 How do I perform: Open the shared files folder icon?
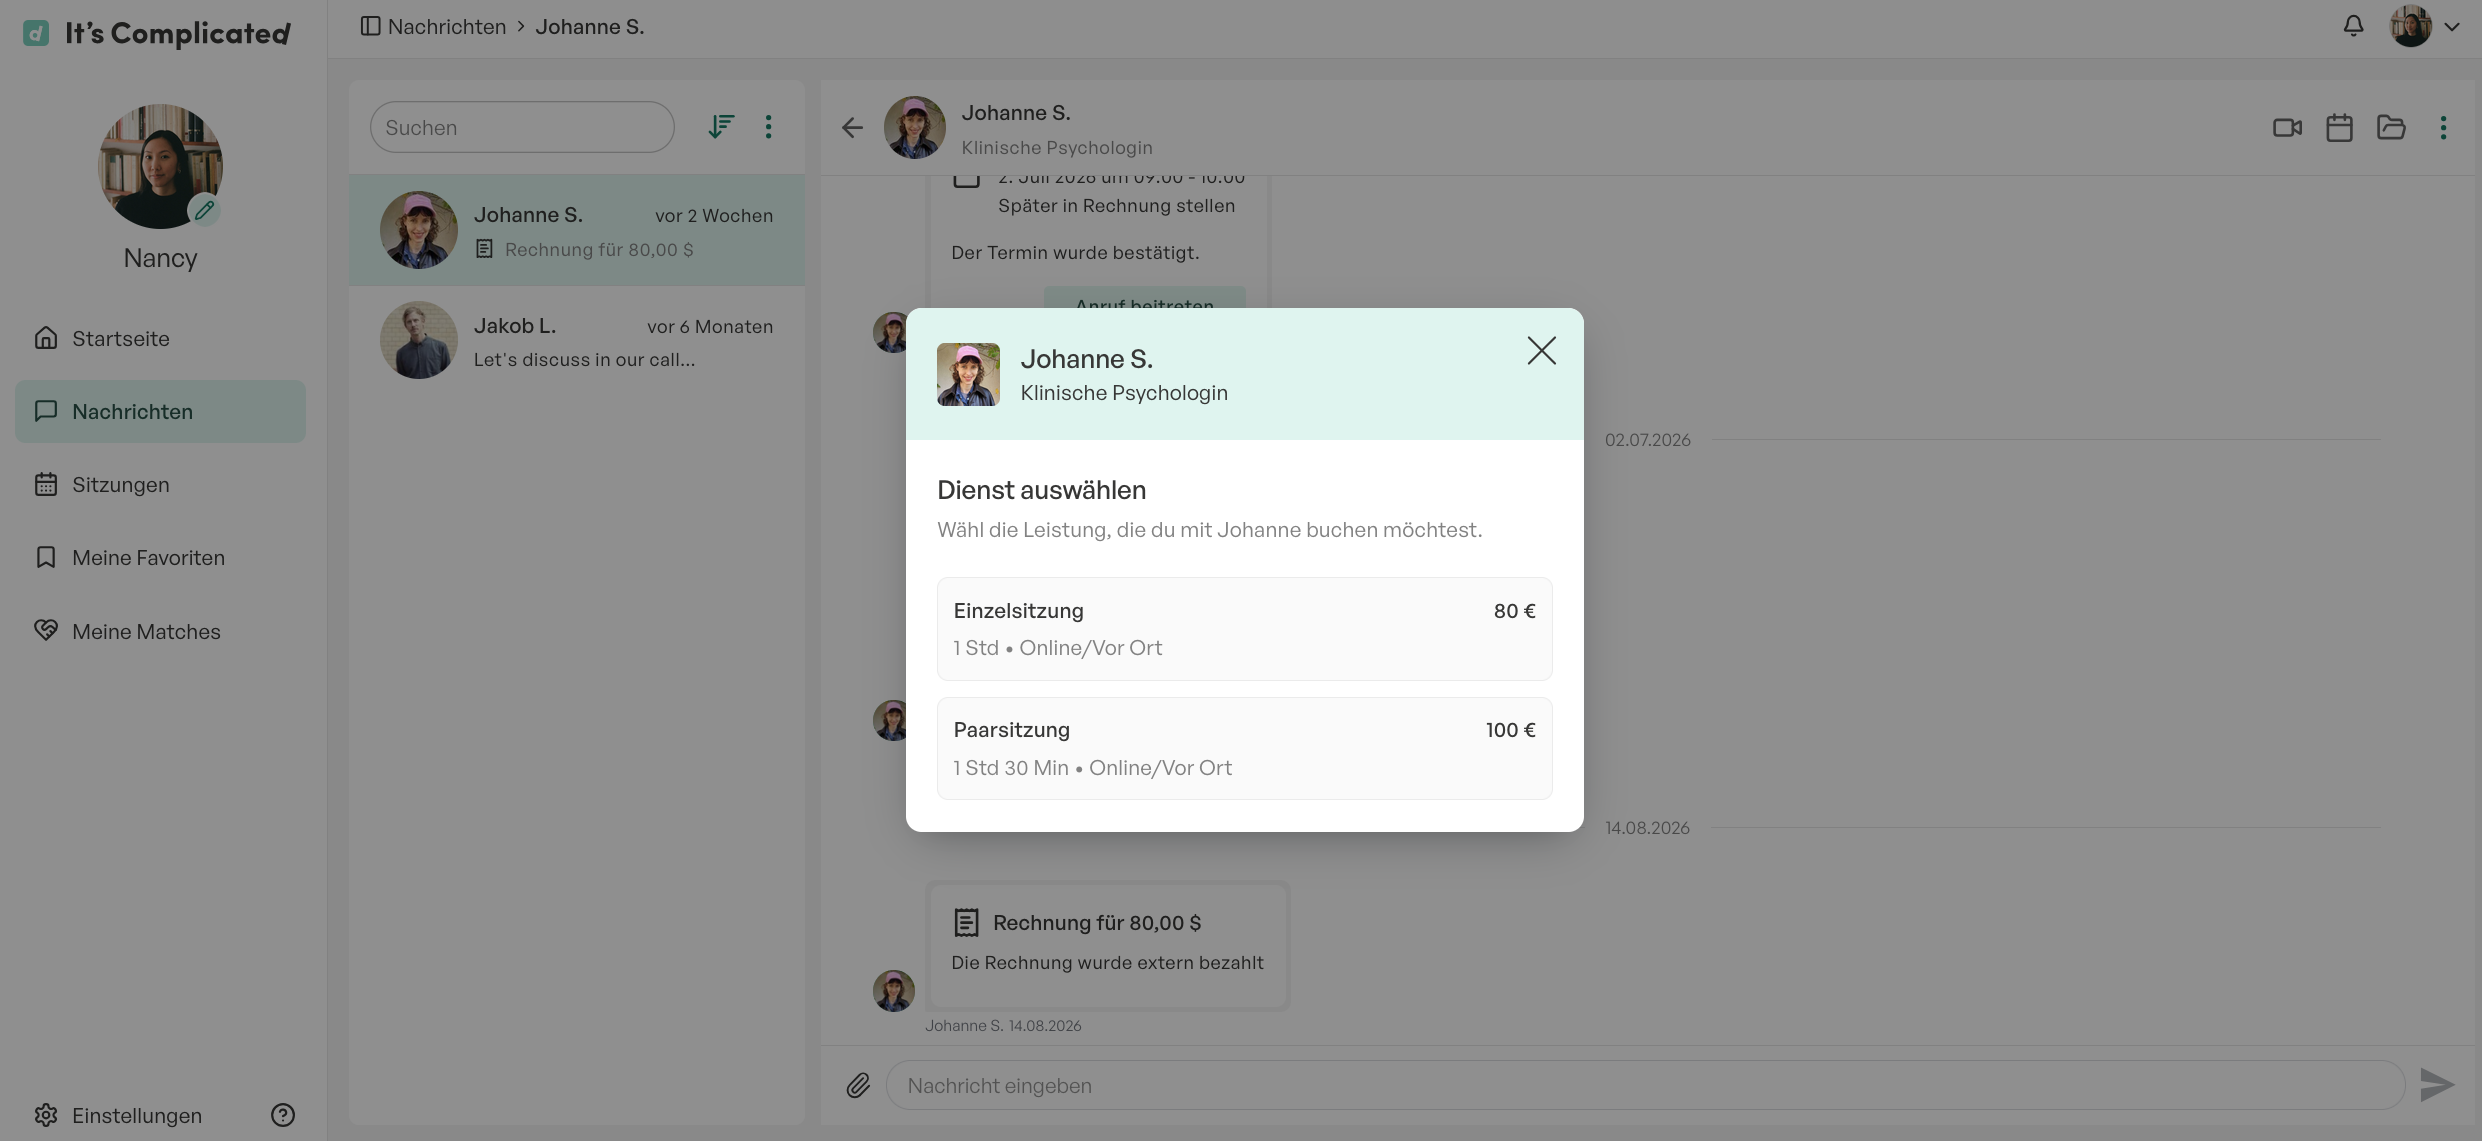click(x=2391, y=127)
